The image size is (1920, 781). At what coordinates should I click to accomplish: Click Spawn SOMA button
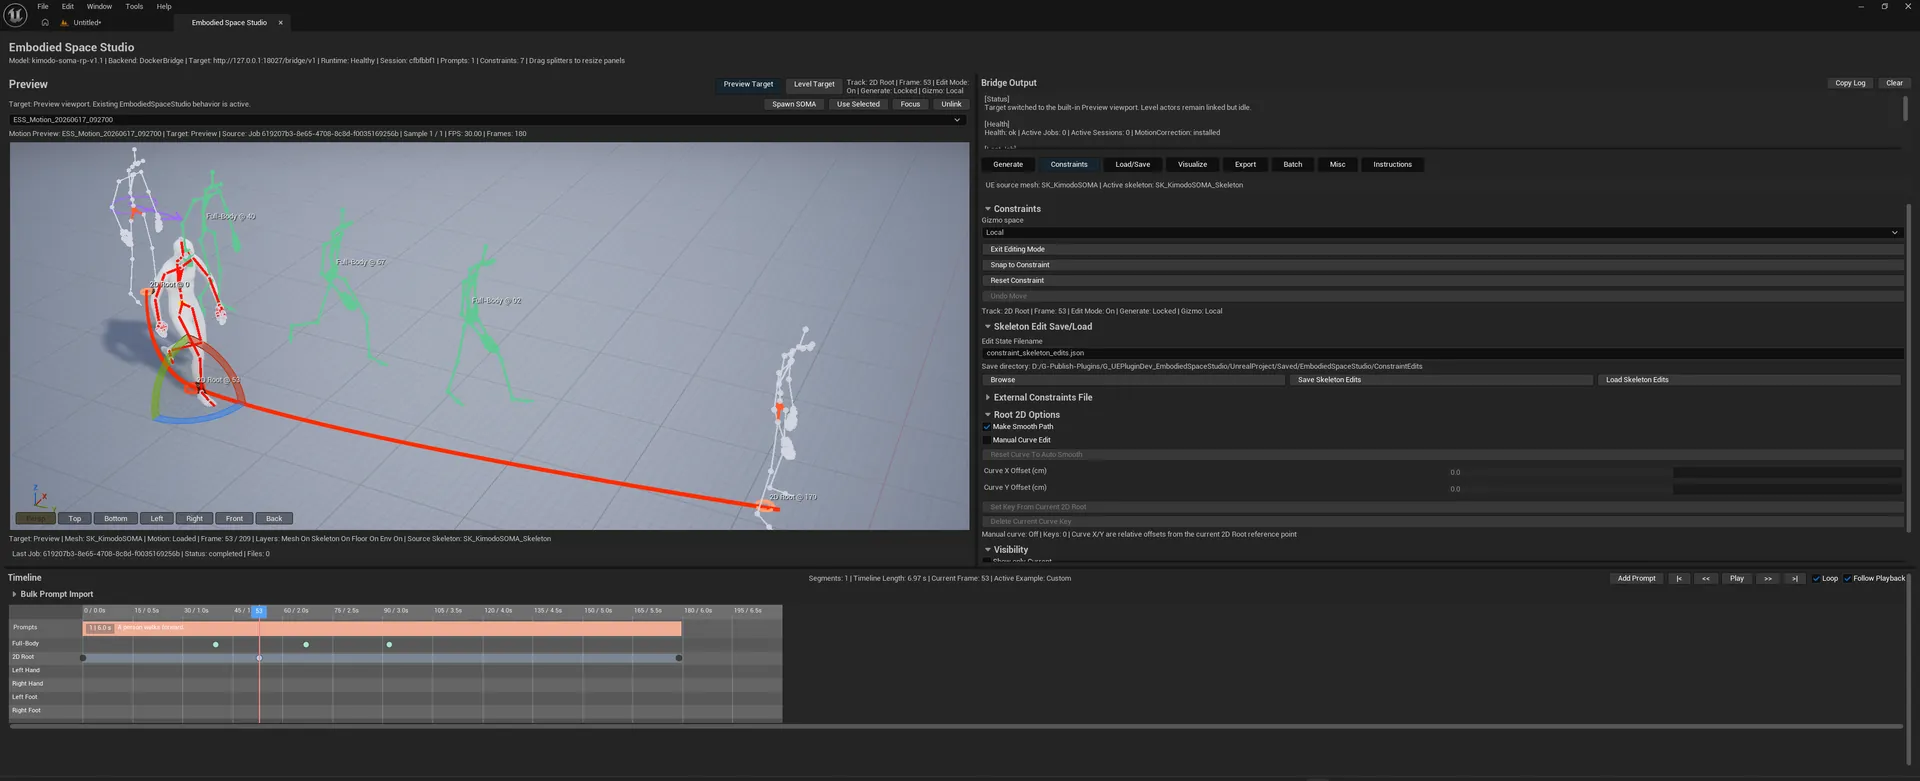[x=794, y=104]
